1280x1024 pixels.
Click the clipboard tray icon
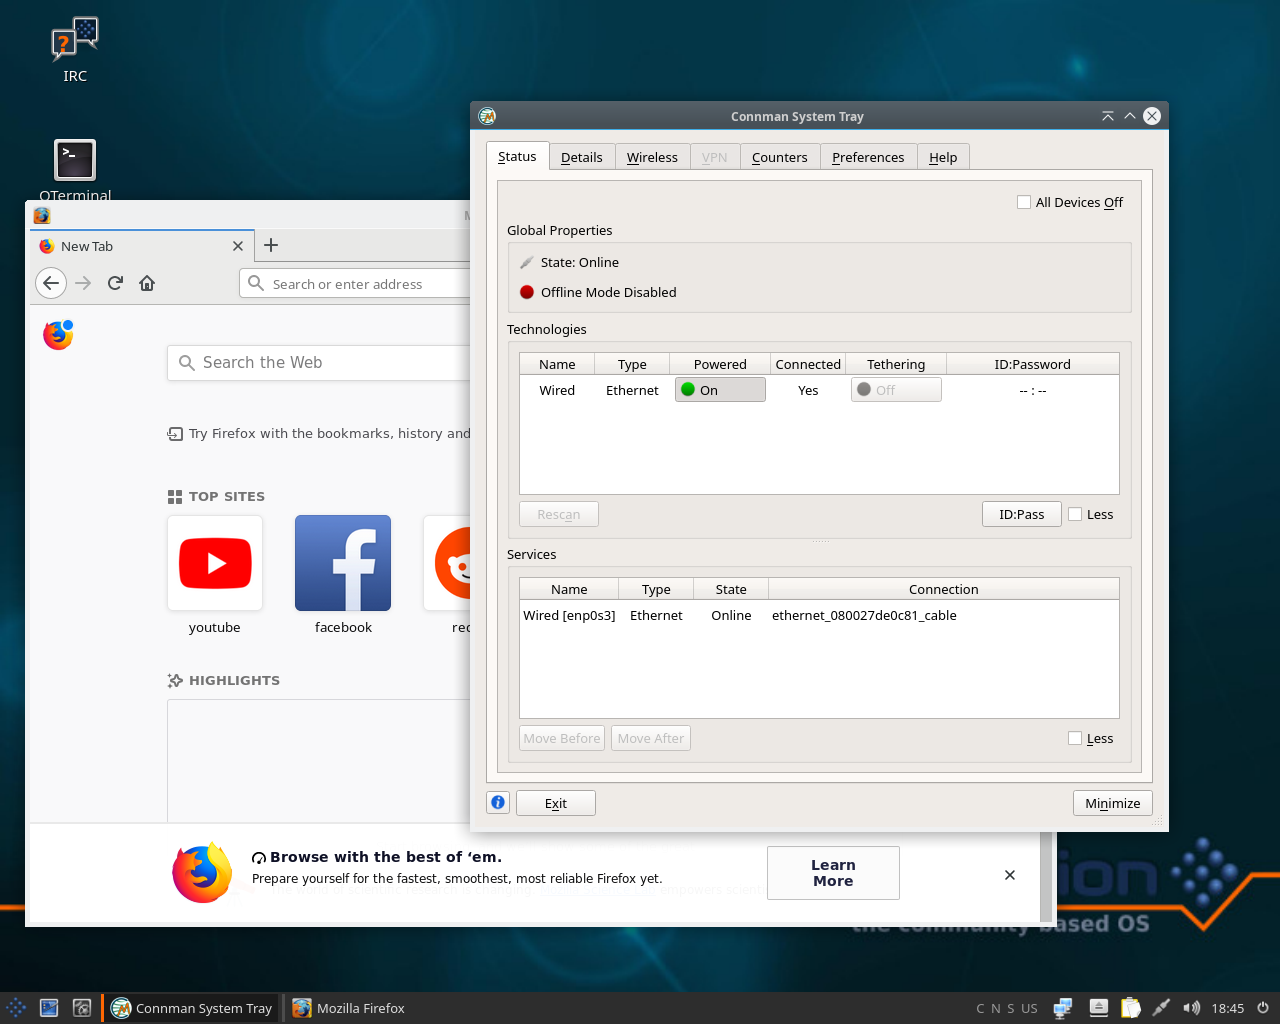1131,1008
